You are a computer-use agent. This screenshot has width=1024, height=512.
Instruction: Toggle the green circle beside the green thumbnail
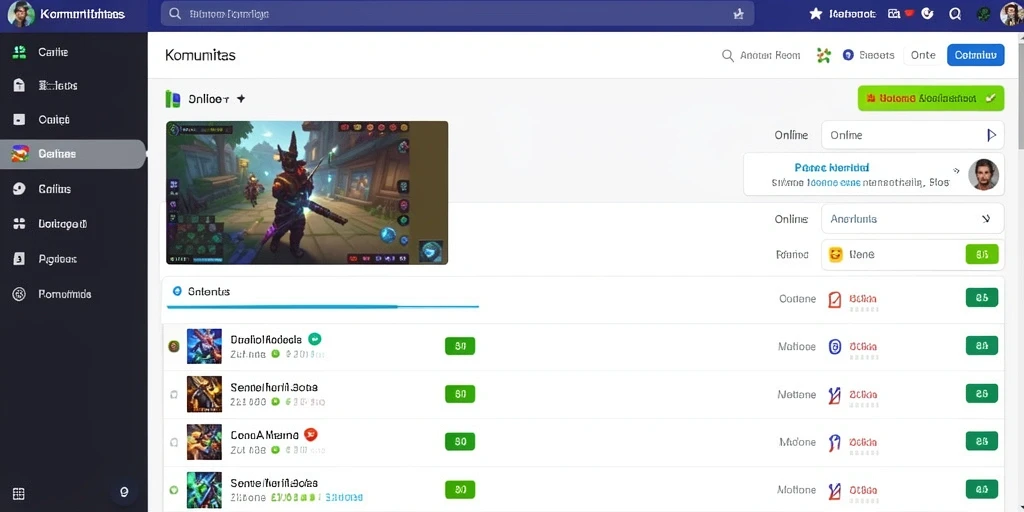[x=173, y=489]
